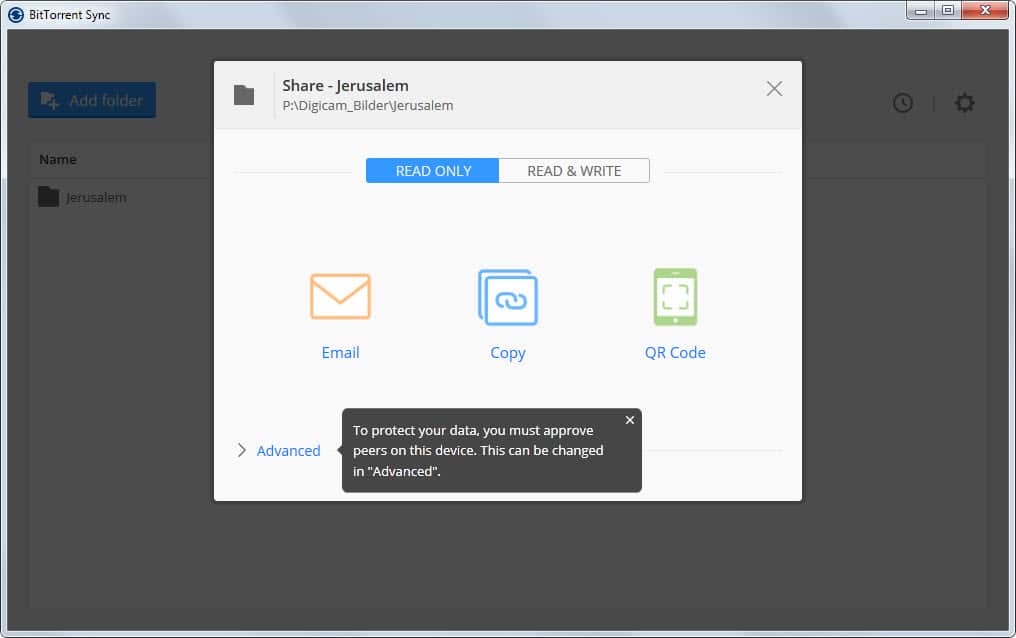1016x638 pixels.
Task: Dismiss the peer approval tooltip
Action: [x=630, y=420]
